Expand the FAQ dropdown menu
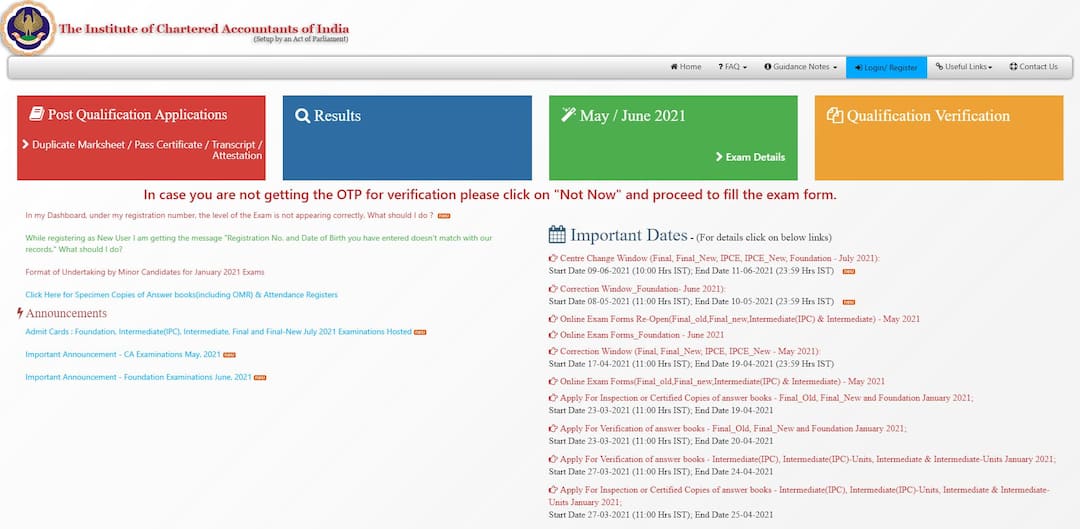 point(732,67)
